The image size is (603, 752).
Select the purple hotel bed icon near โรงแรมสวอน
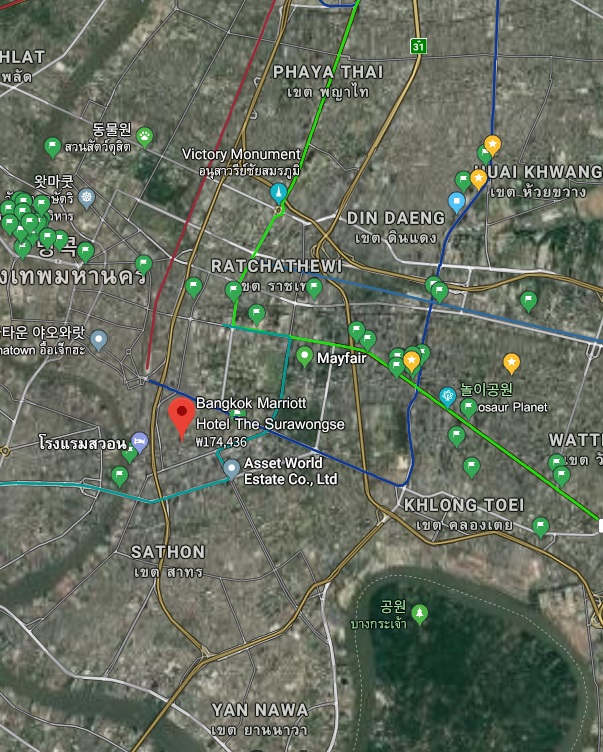[x=140, y=442]
